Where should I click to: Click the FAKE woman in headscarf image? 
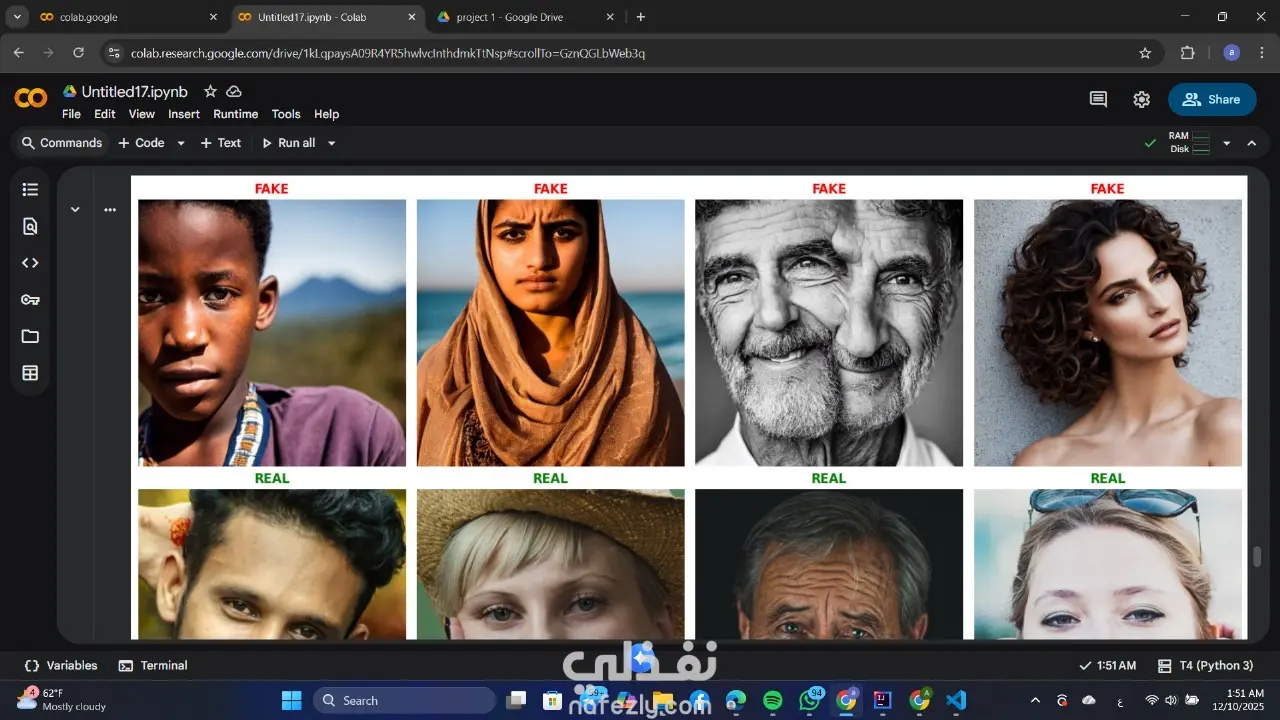pos(551,333)
